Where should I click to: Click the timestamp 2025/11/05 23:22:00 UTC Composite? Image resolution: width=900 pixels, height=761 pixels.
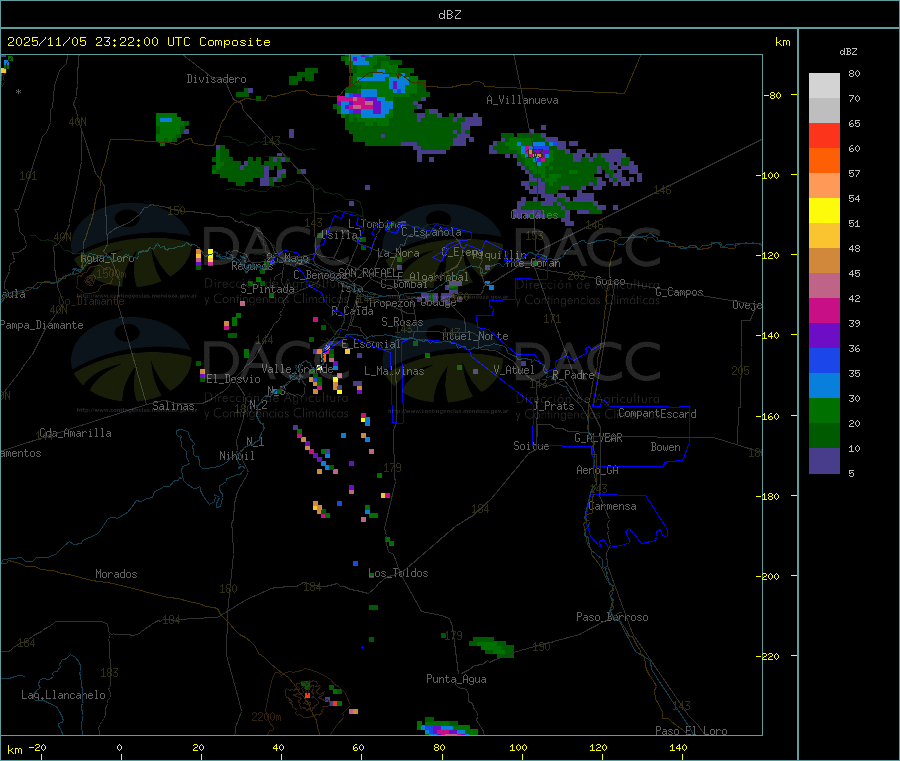point(138,42)
